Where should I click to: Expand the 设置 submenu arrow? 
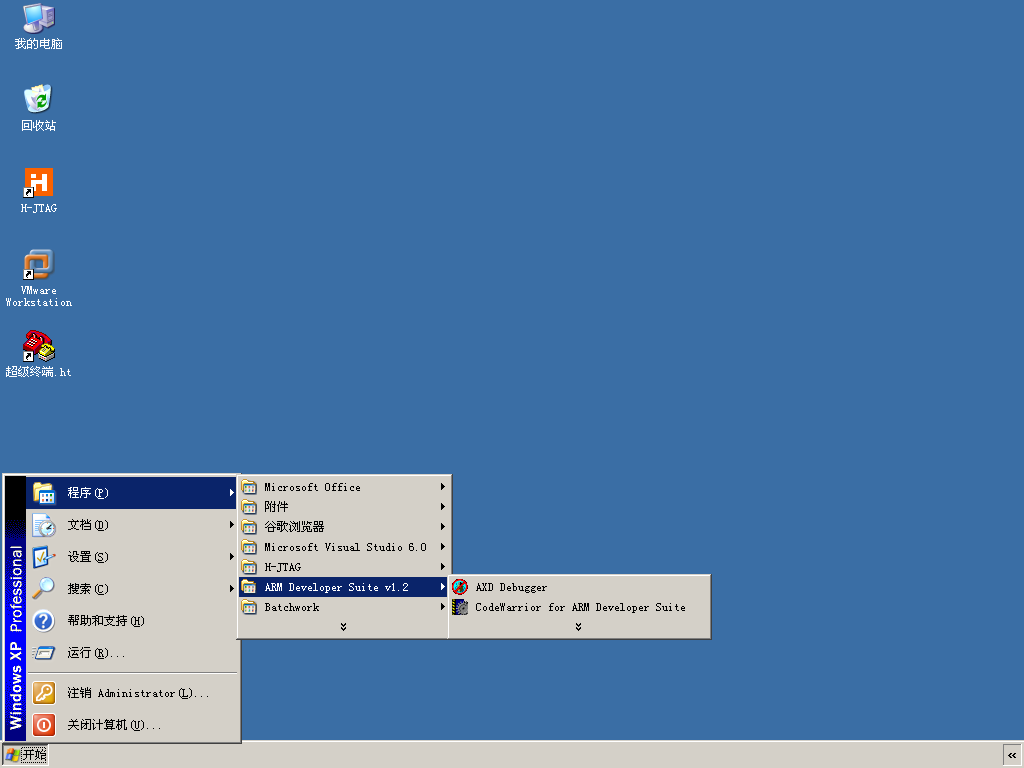(x=231, y=557)
